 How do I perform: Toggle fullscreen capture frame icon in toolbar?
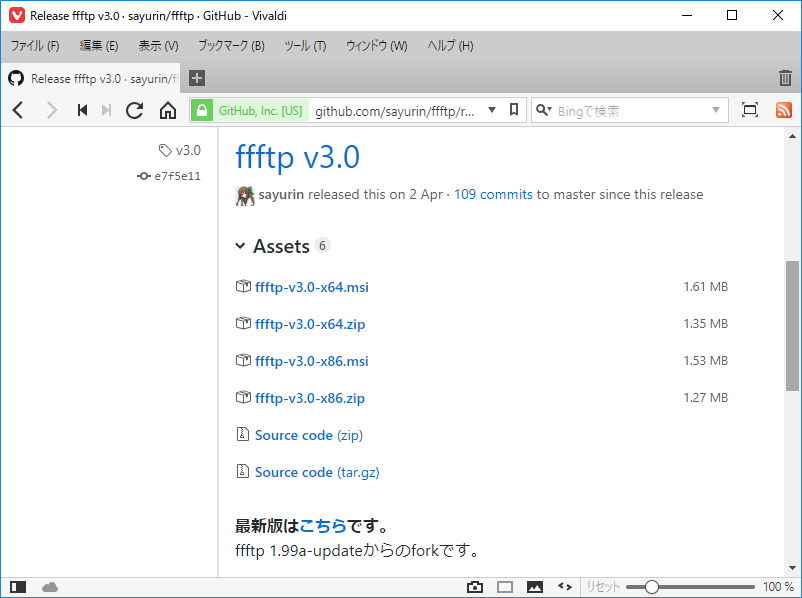(750, 110)
